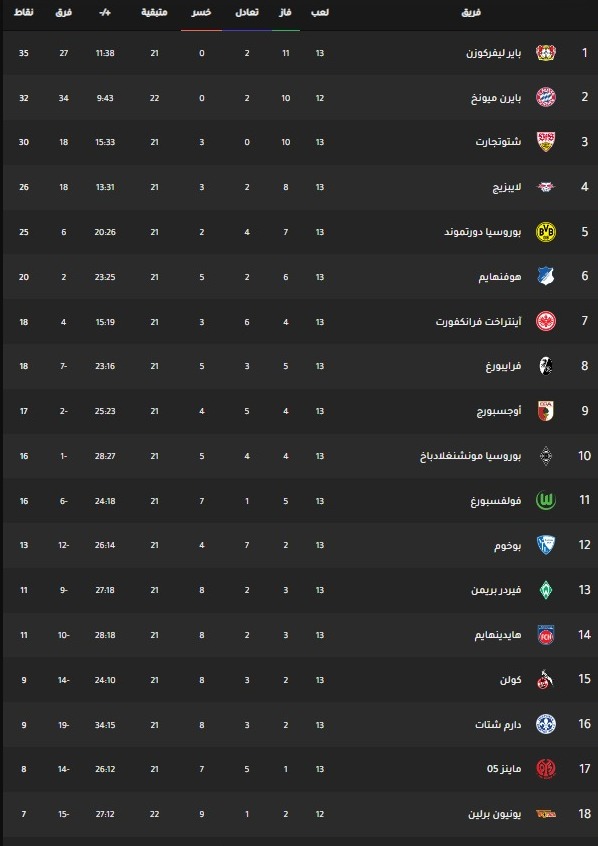The image size is (598, 846).
Task: Click the Bayer Leverkusen club logo
Action: point(546,52)
